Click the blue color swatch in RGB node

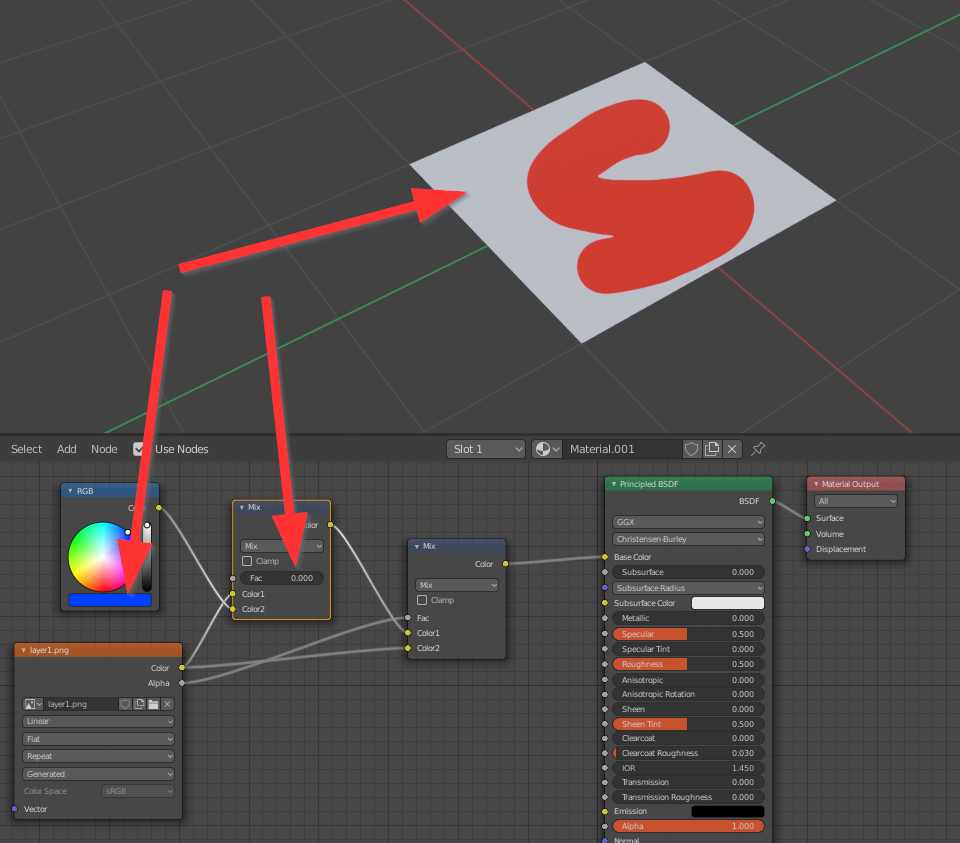(110, 600)
